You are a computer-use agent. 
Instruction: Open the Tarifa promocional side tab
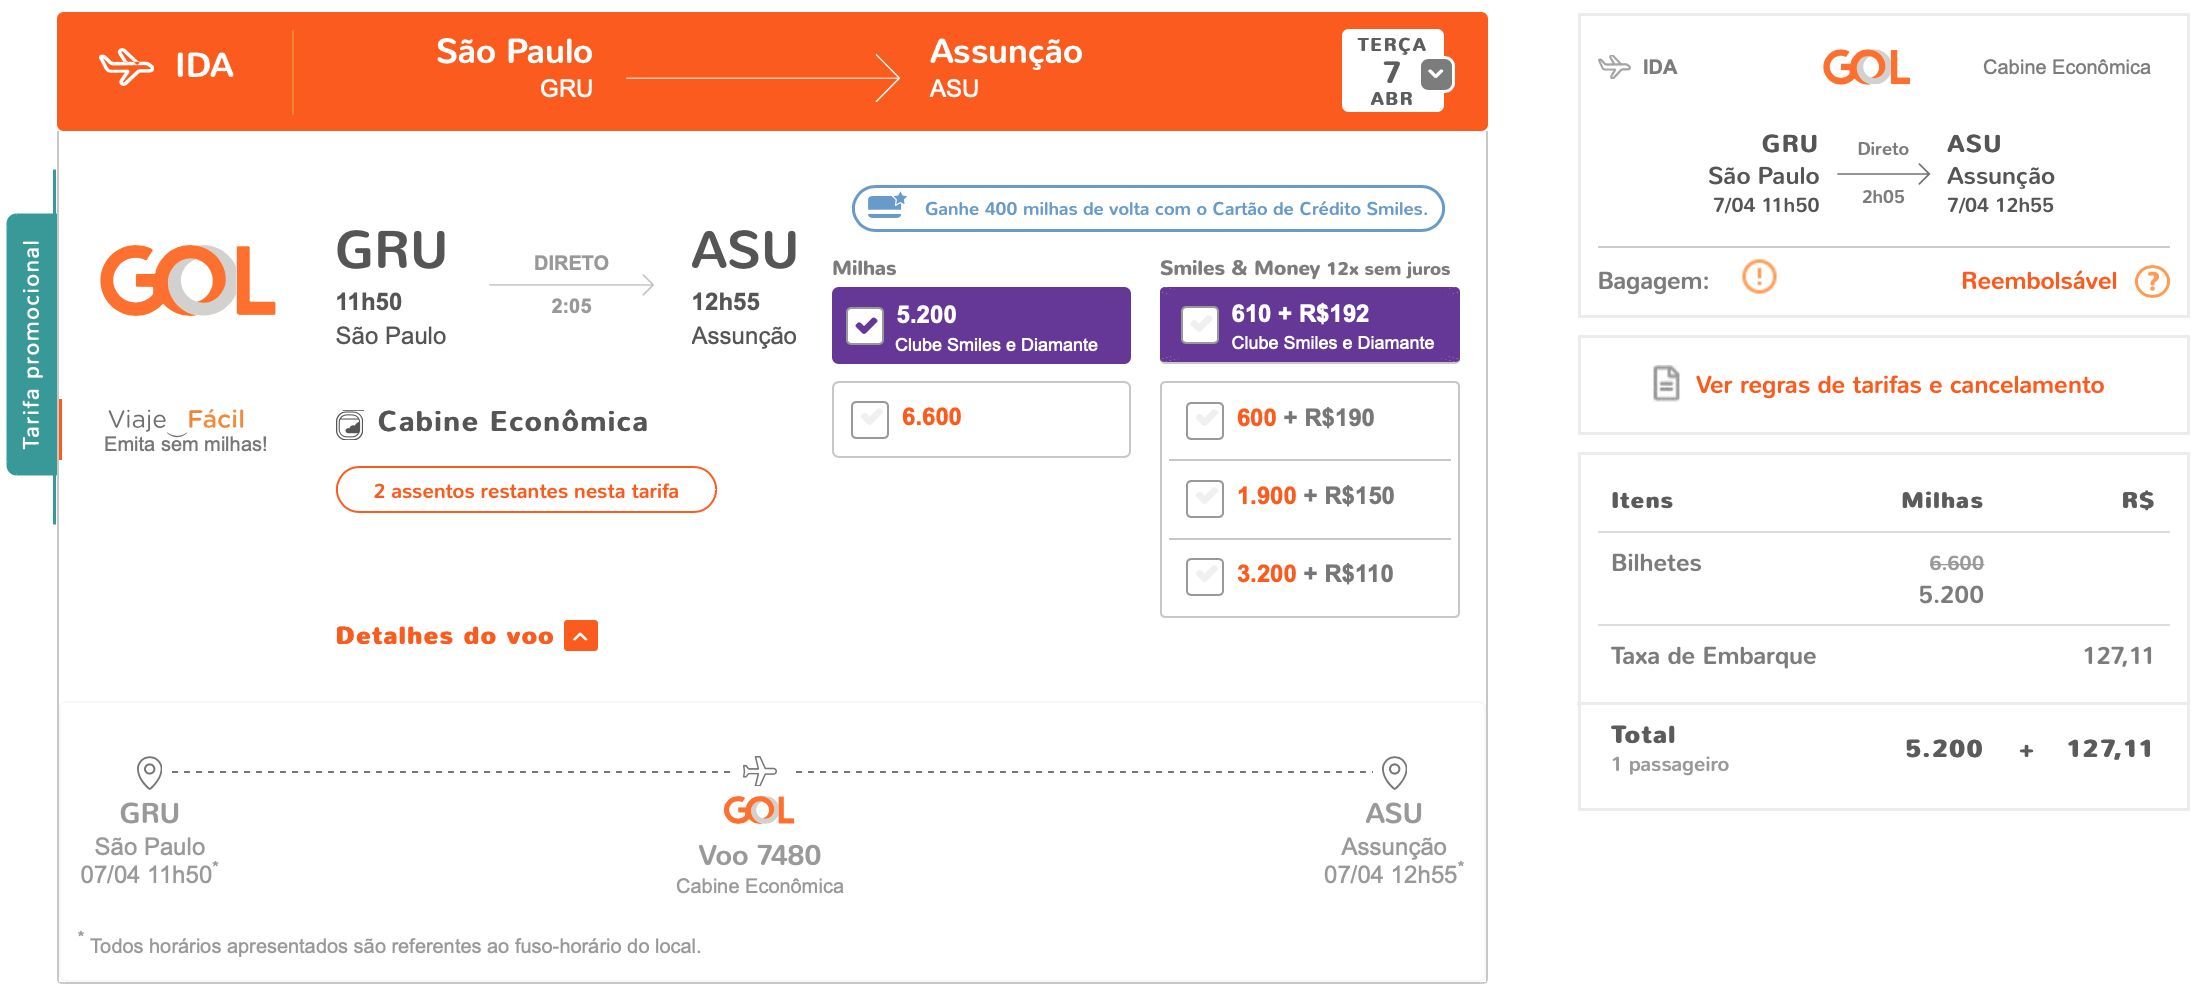[31, 344]
